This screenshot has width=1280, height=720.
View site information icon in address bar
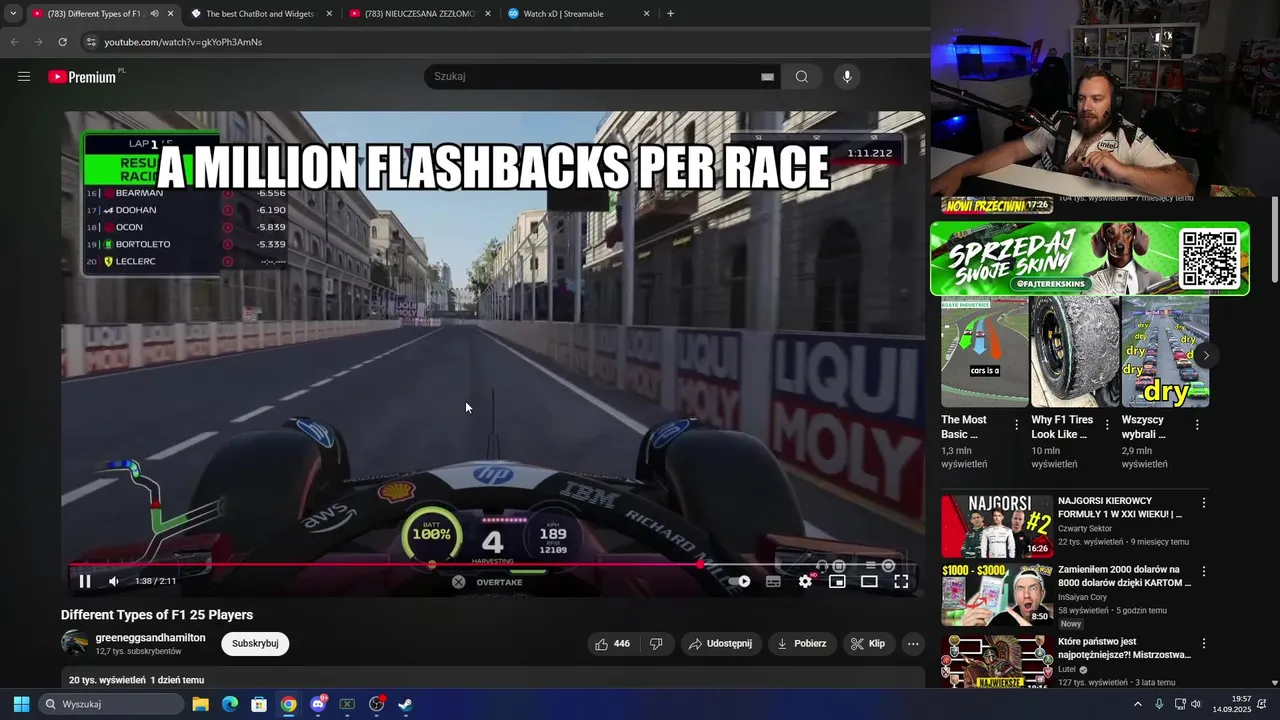91,42
